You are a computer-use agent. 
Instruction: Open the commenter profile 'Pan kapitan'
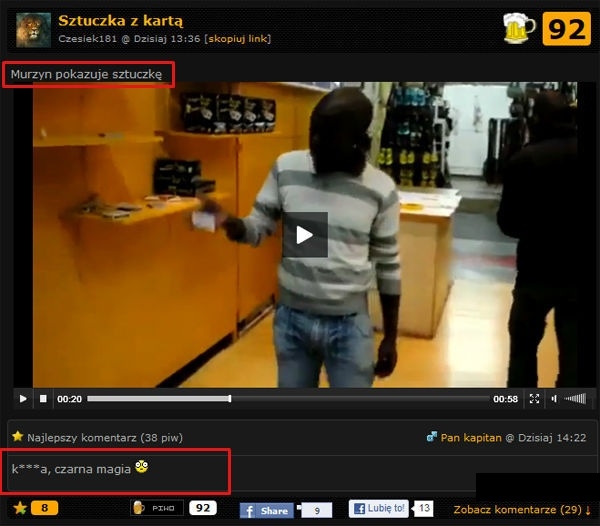point(470,437)
